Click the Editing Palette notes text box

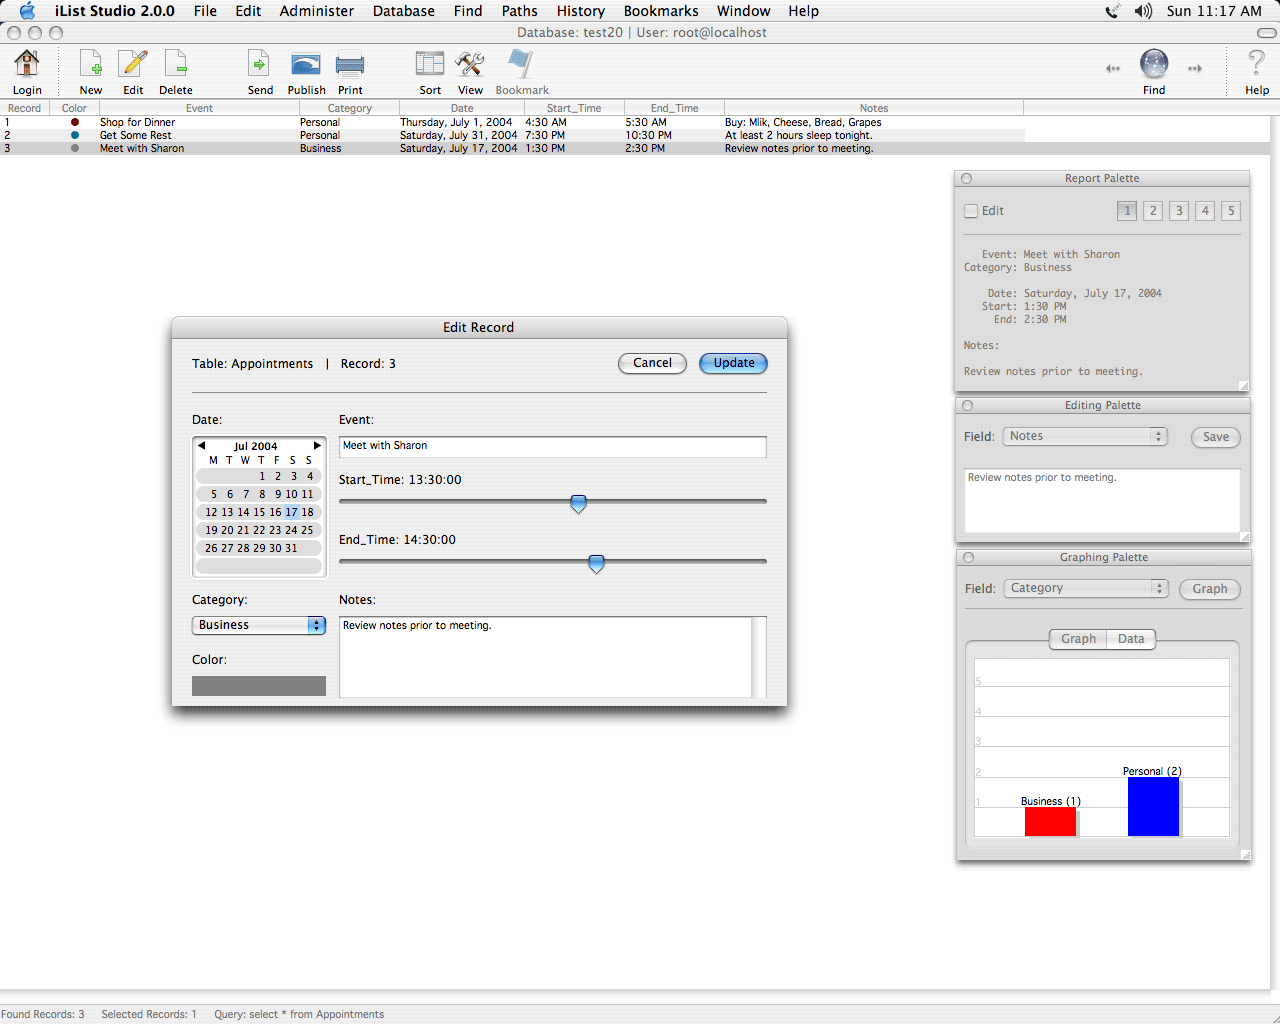coord(1102,501)
